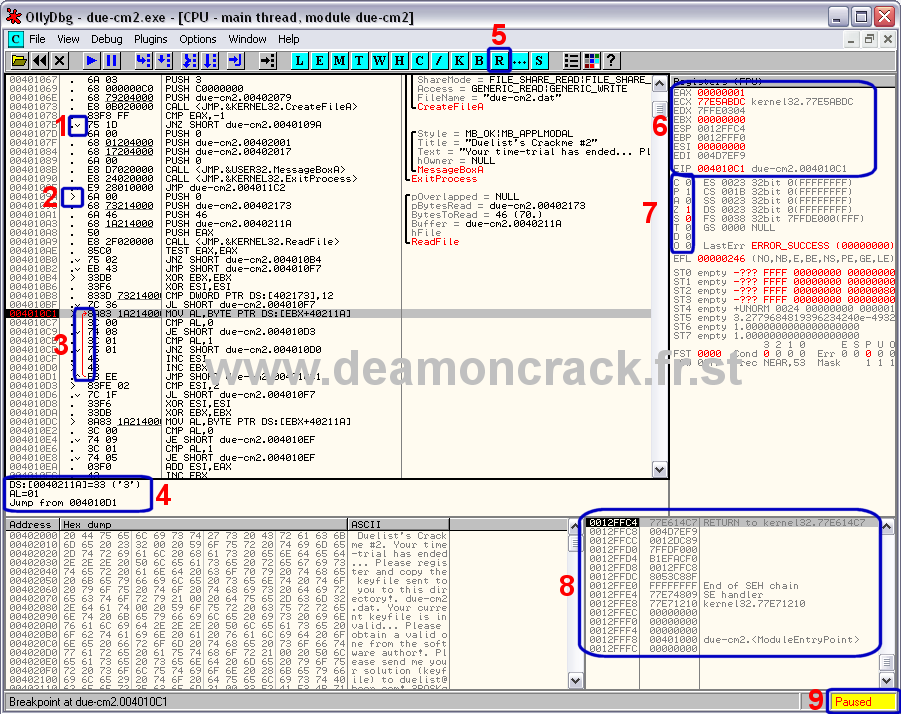Click the Go to address icon

coord(267,60)
